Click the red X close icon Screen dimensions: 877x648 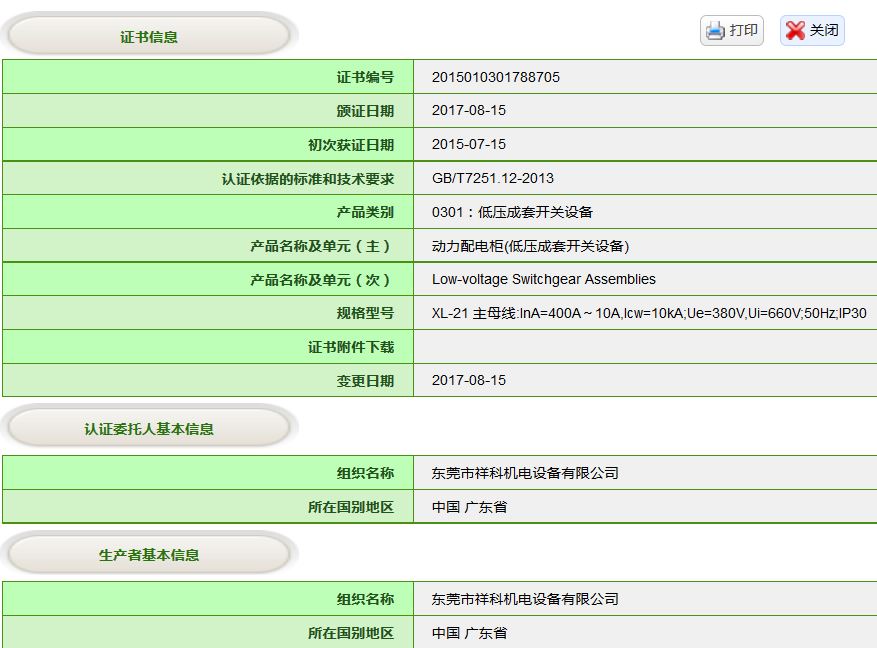(x=795, y=31)
